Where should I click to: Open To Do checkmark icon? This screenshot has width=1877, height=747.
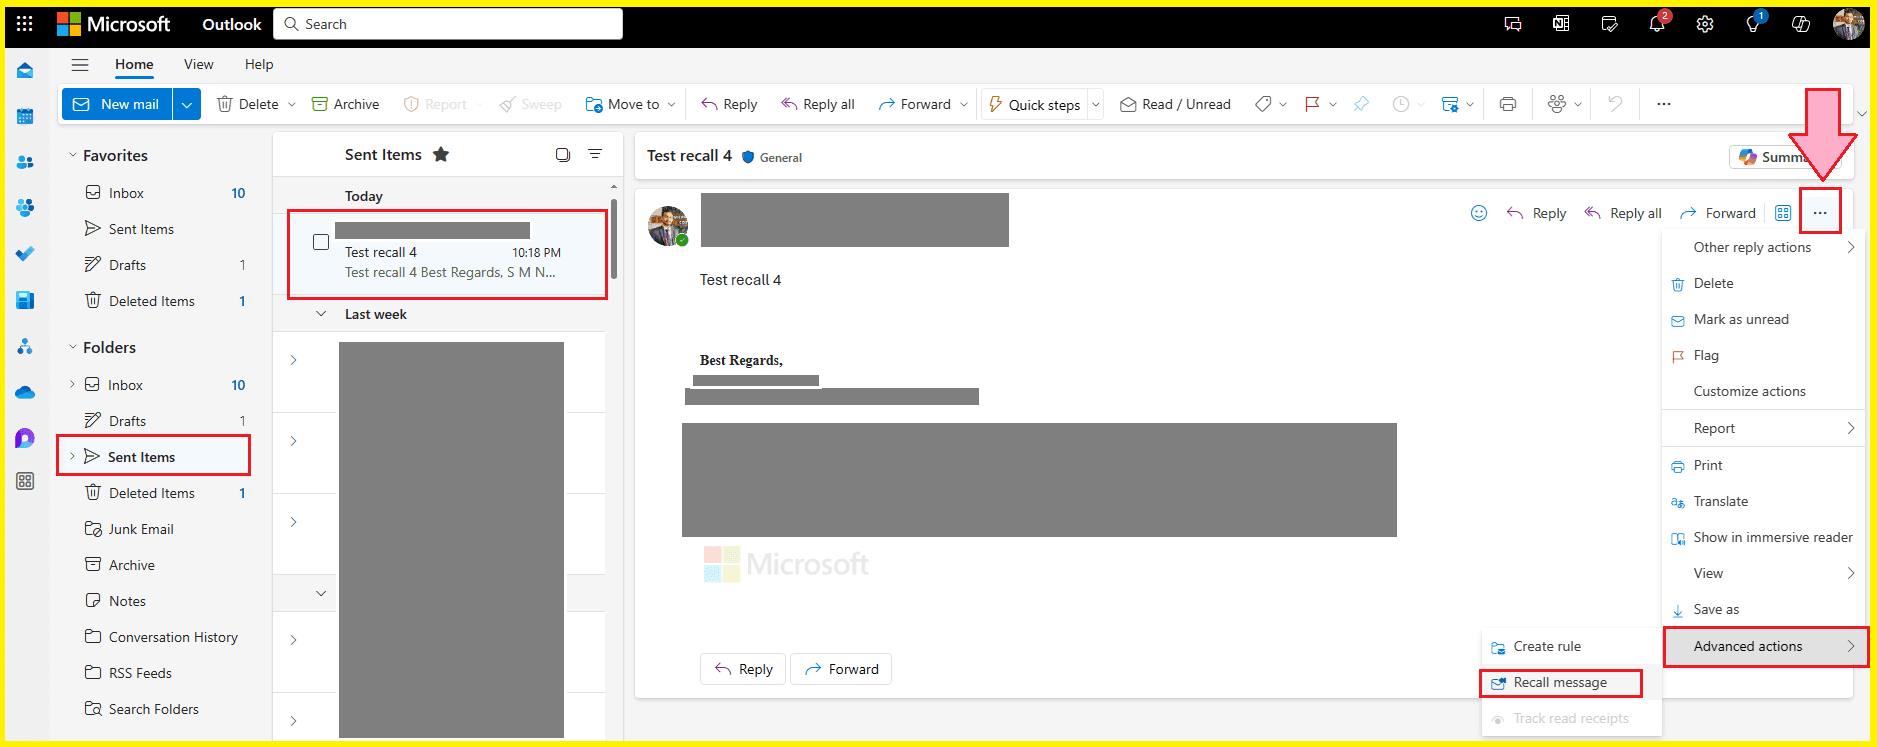click(25, 254)
